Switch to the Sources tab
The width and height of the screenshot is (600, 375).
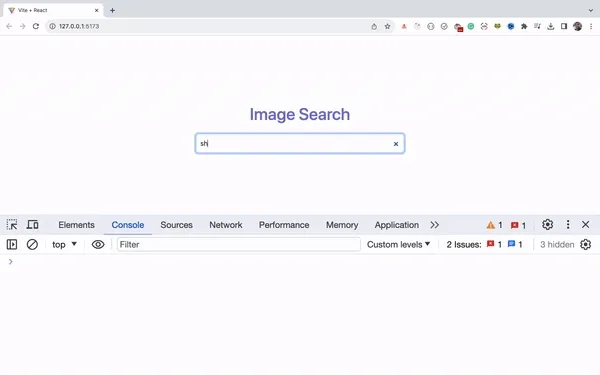pos(176,225)
